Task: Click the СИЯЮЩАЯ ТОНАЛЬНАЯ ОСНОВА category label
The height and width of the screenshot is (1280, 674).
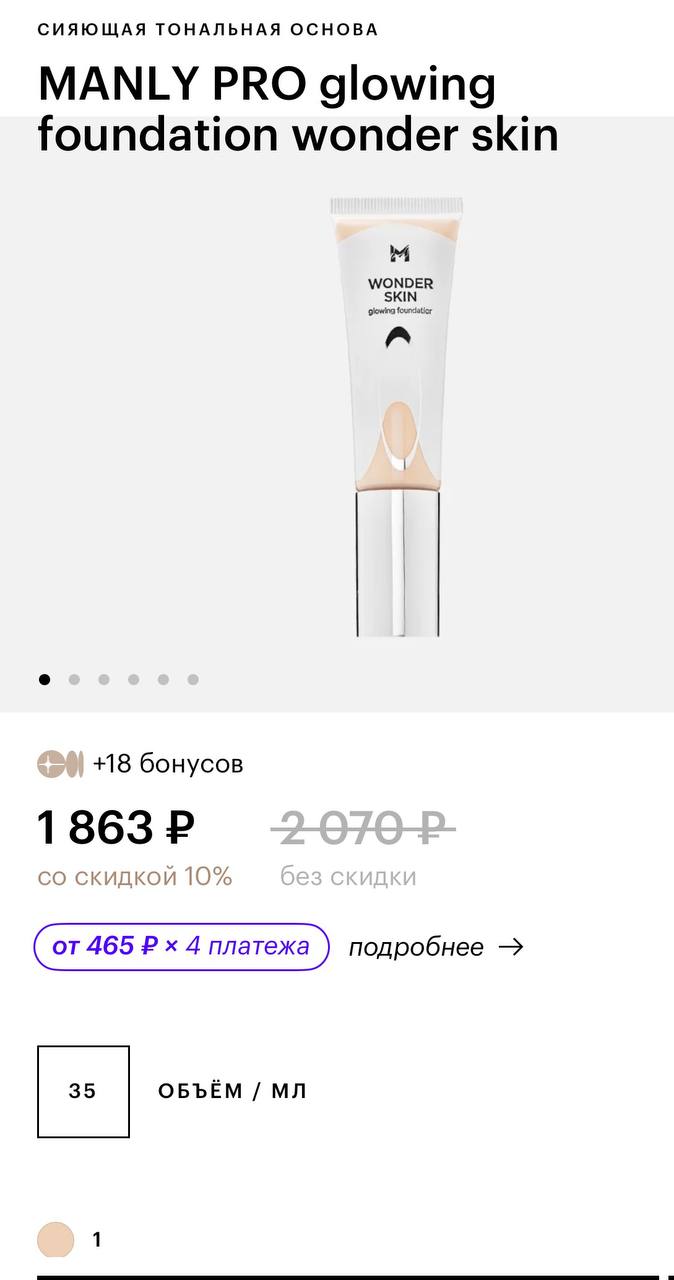Action: coord(208,29)
